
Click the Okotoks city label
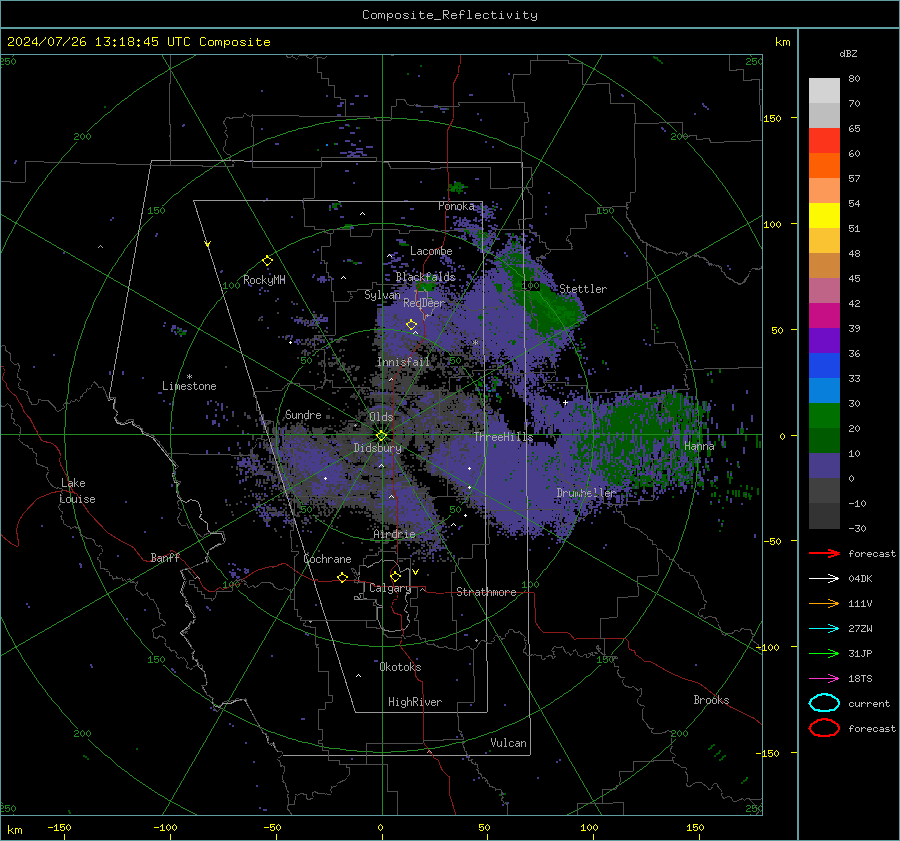click(x=400, y=667)
